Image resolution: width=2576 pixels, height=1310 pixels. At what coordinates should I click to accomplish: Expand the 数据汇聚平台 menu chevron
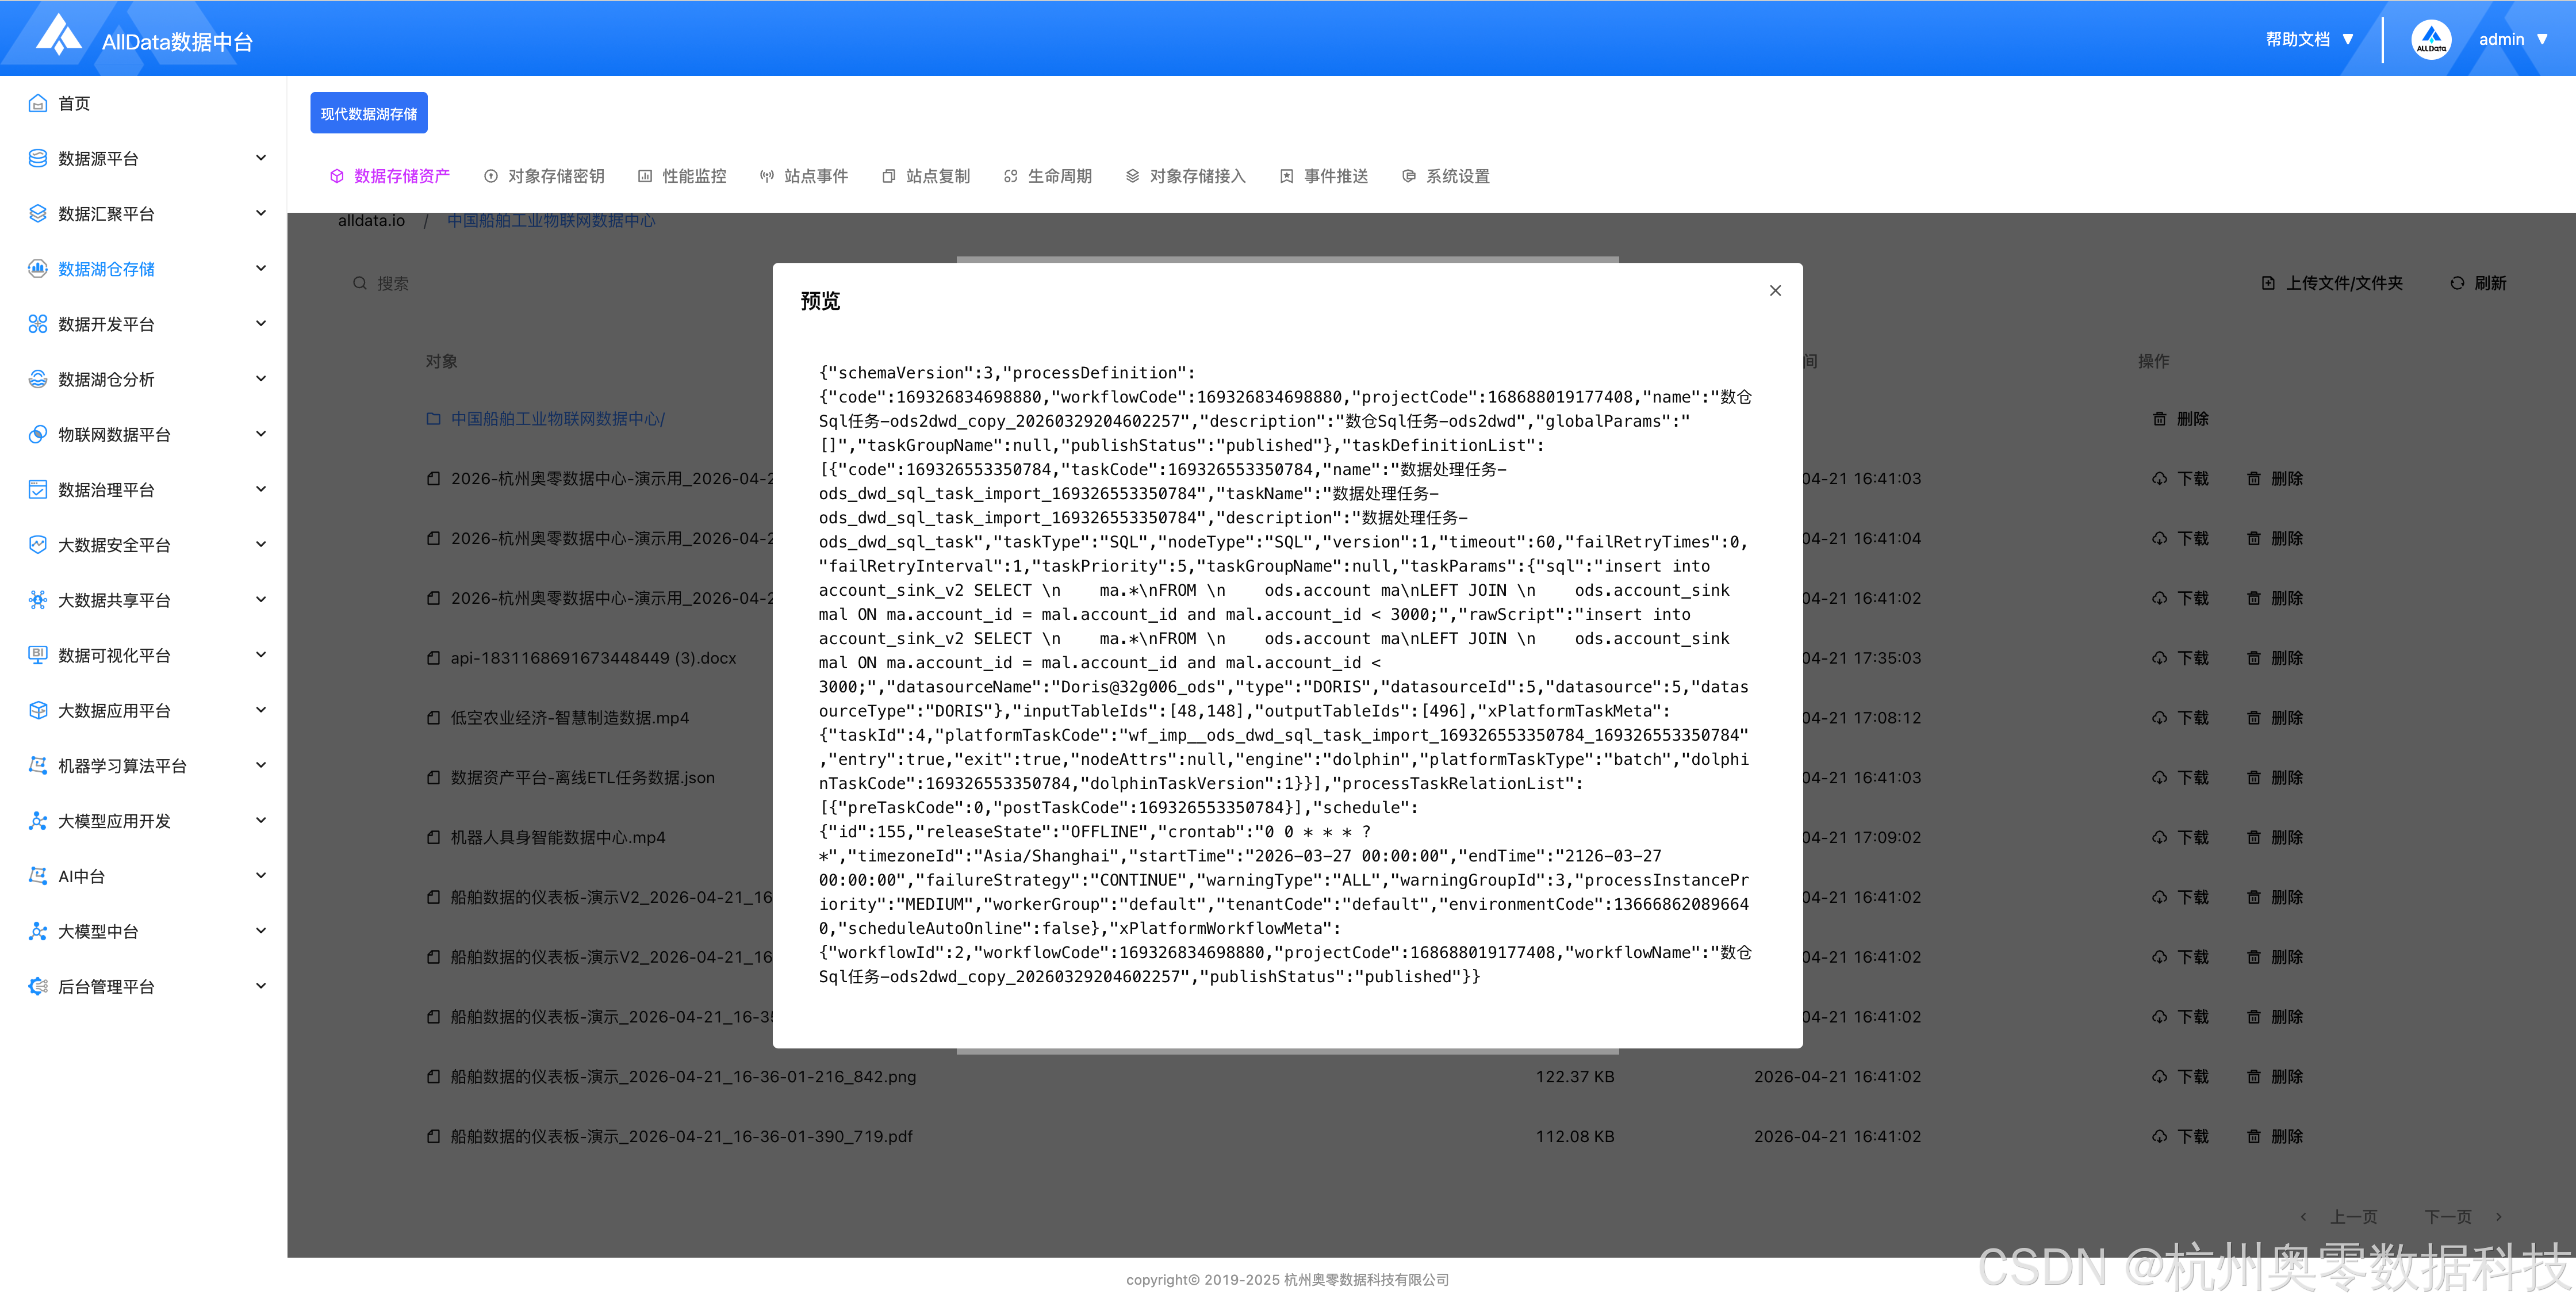coord(261,213)
